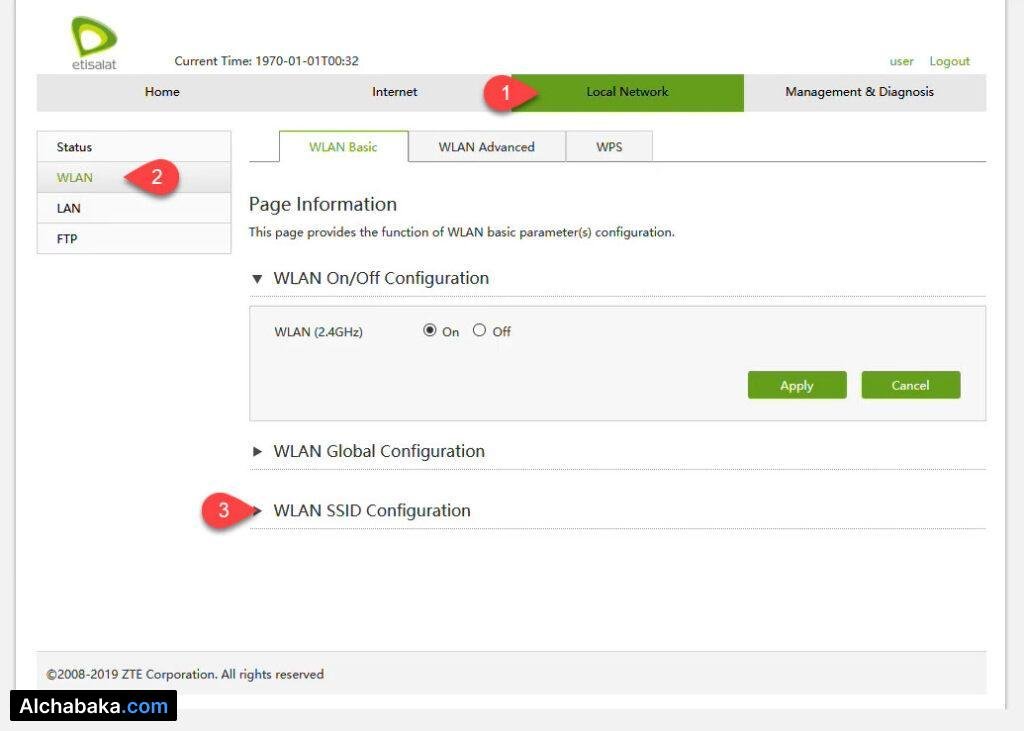Go to the Home tab

162,92
